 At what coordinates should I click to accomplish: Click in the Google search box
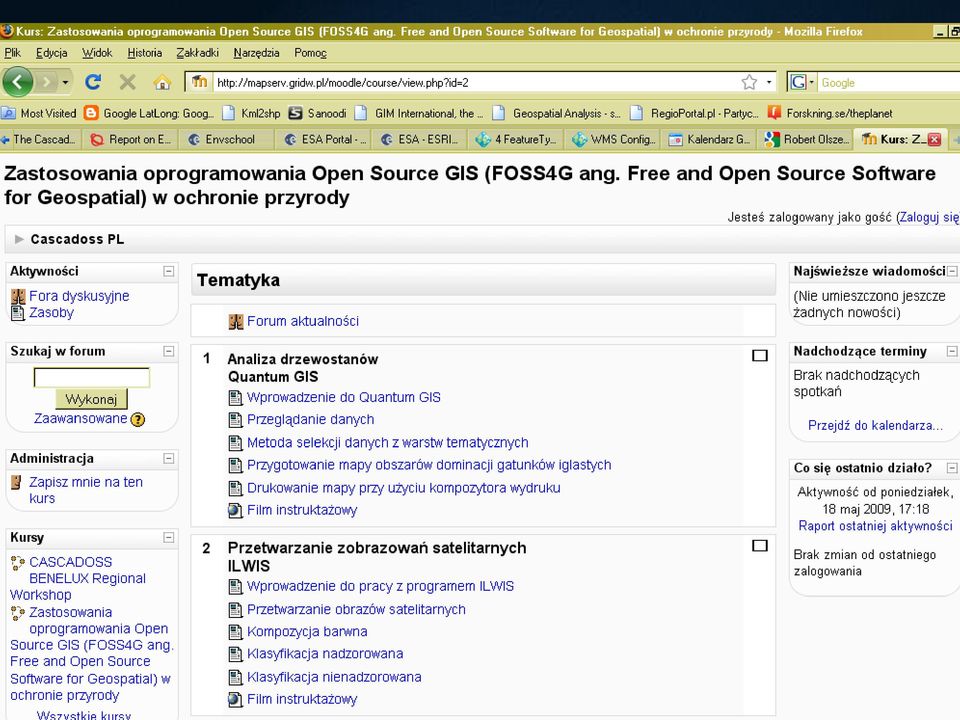[888, 82]
